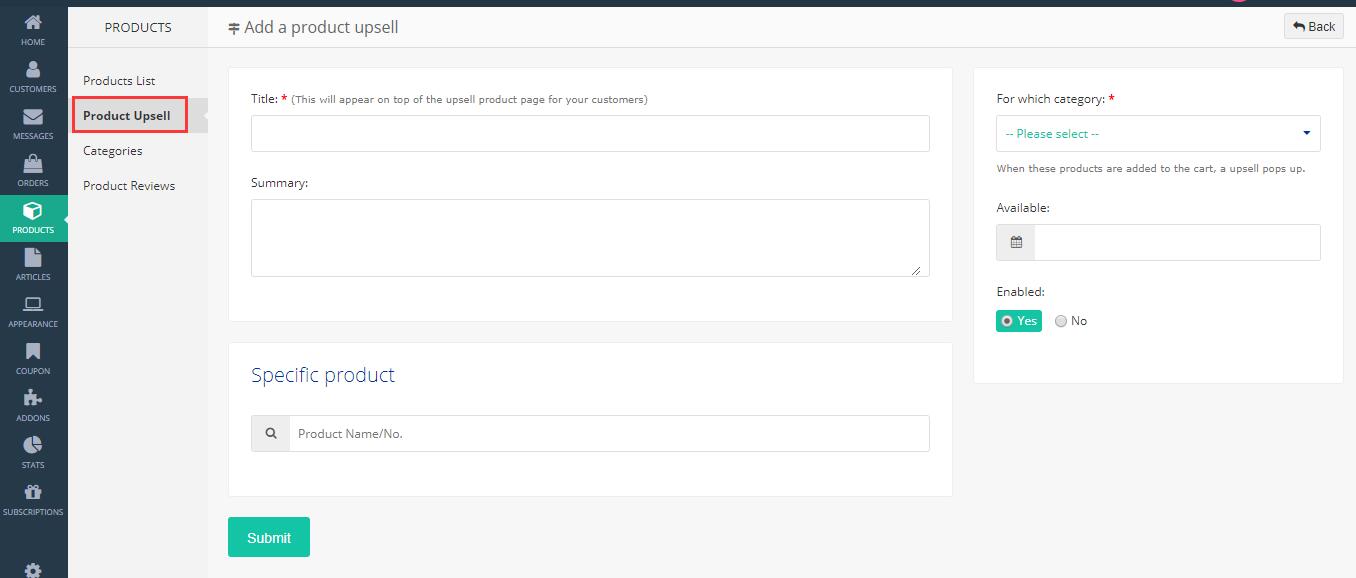This screenshot has width=1356, height=578.
Task: Open the Subscriptions gift icon
Action: pyautogui.click(x=33, y=493)
